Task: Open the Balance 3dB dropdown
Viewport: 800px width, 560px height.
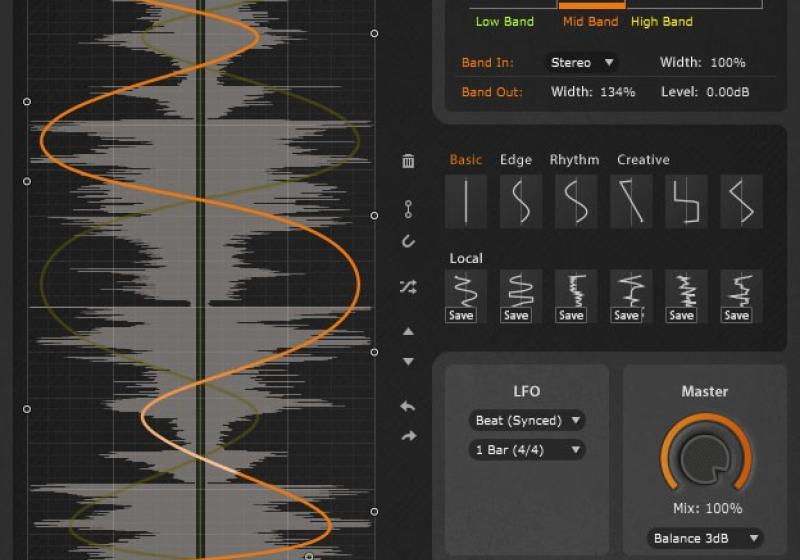Action: [704, 538]
